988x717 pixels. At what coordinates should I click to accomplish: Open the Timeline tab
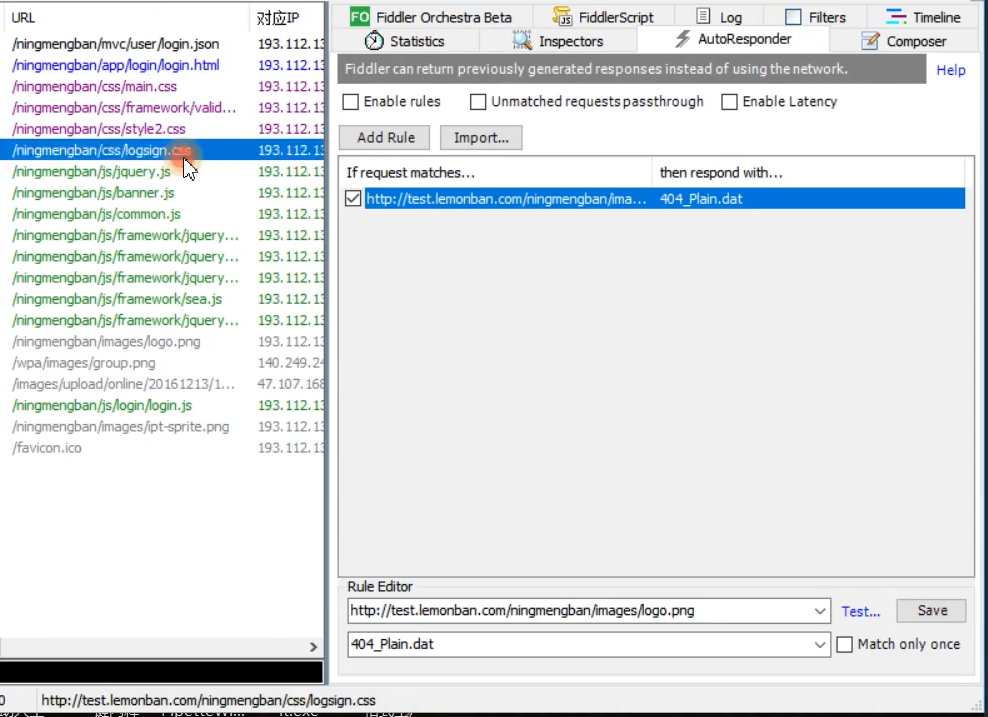(x=923, y=17)
